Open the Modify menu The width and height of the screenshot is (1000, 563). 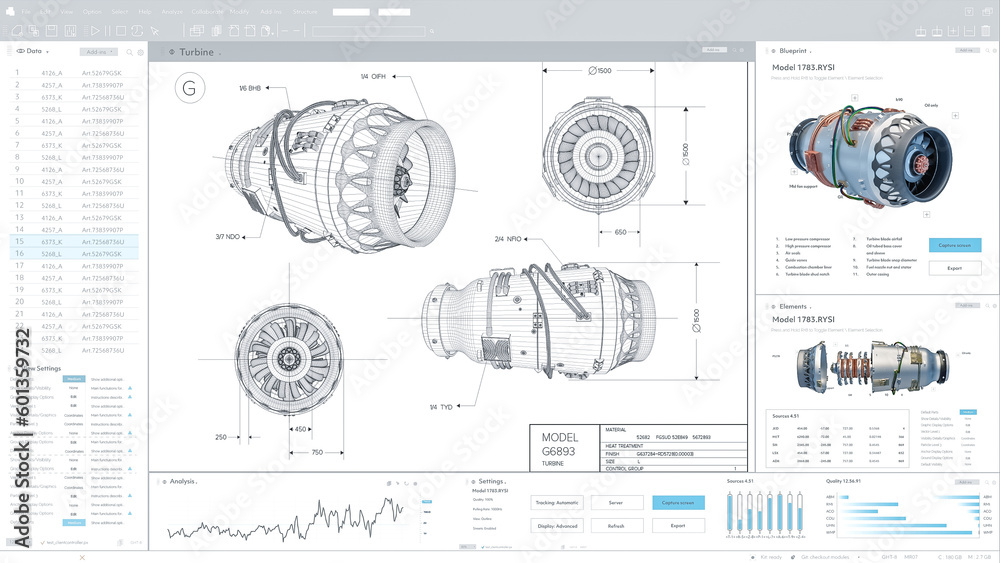tap(239, 11)
